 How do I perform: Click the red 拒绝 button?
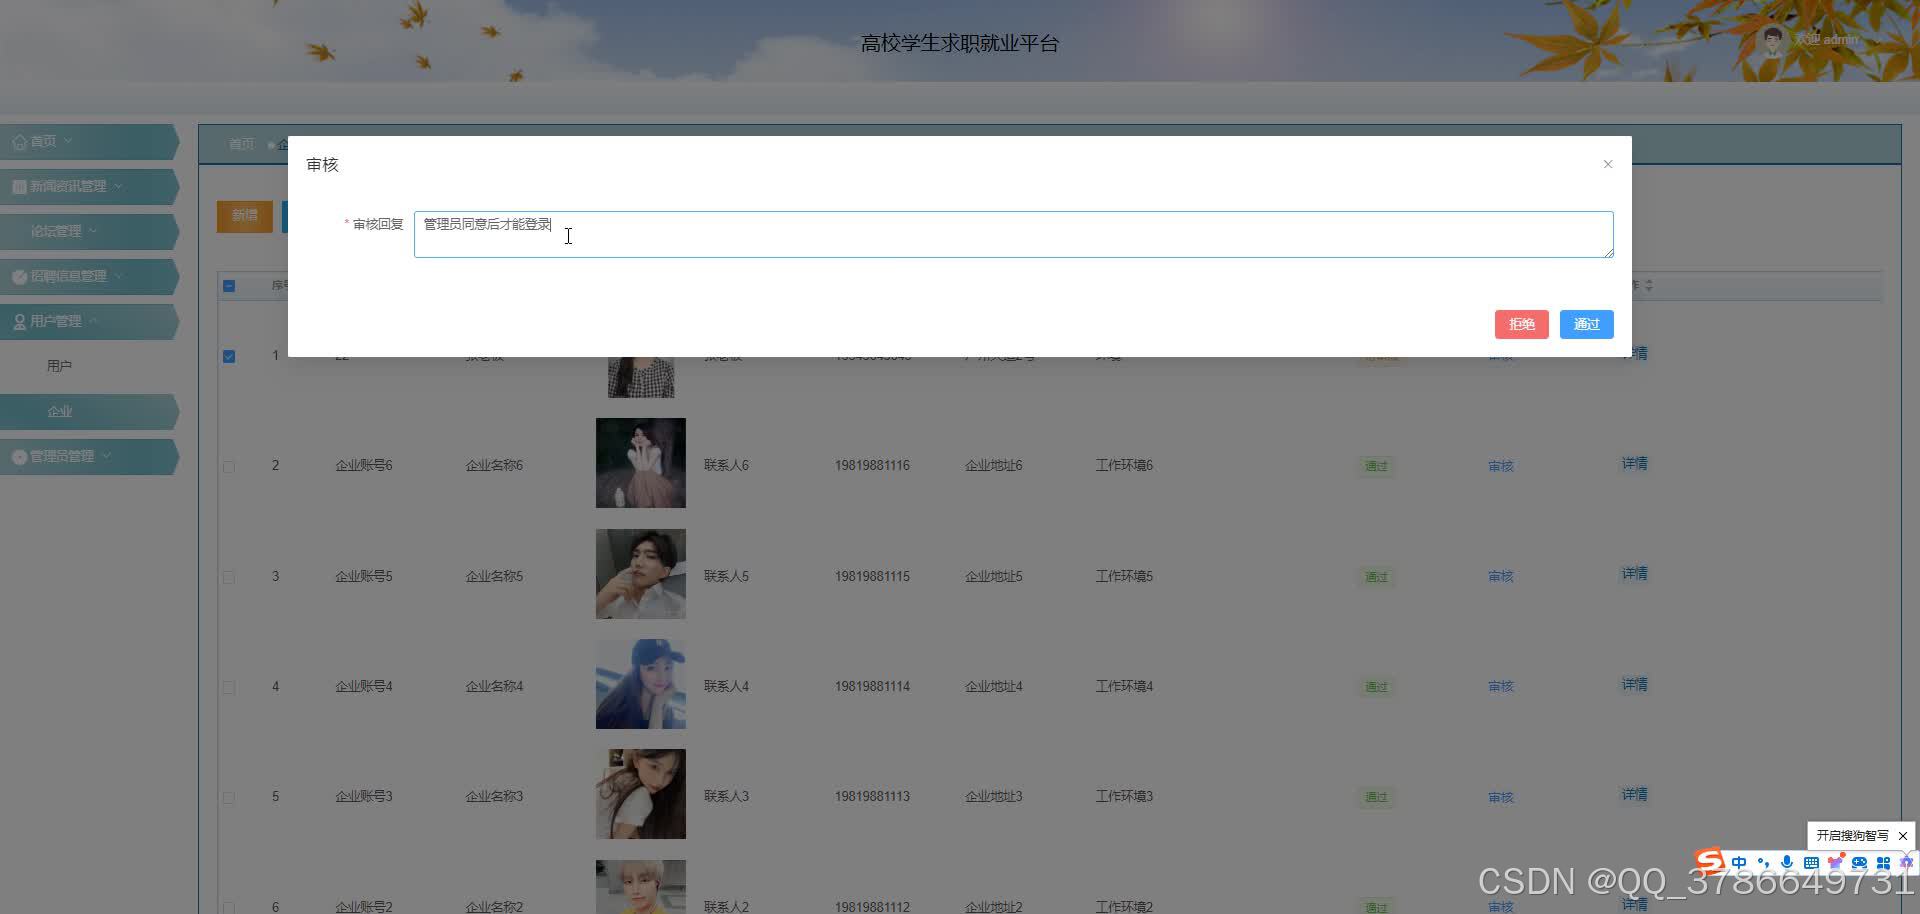[1522, 324]
